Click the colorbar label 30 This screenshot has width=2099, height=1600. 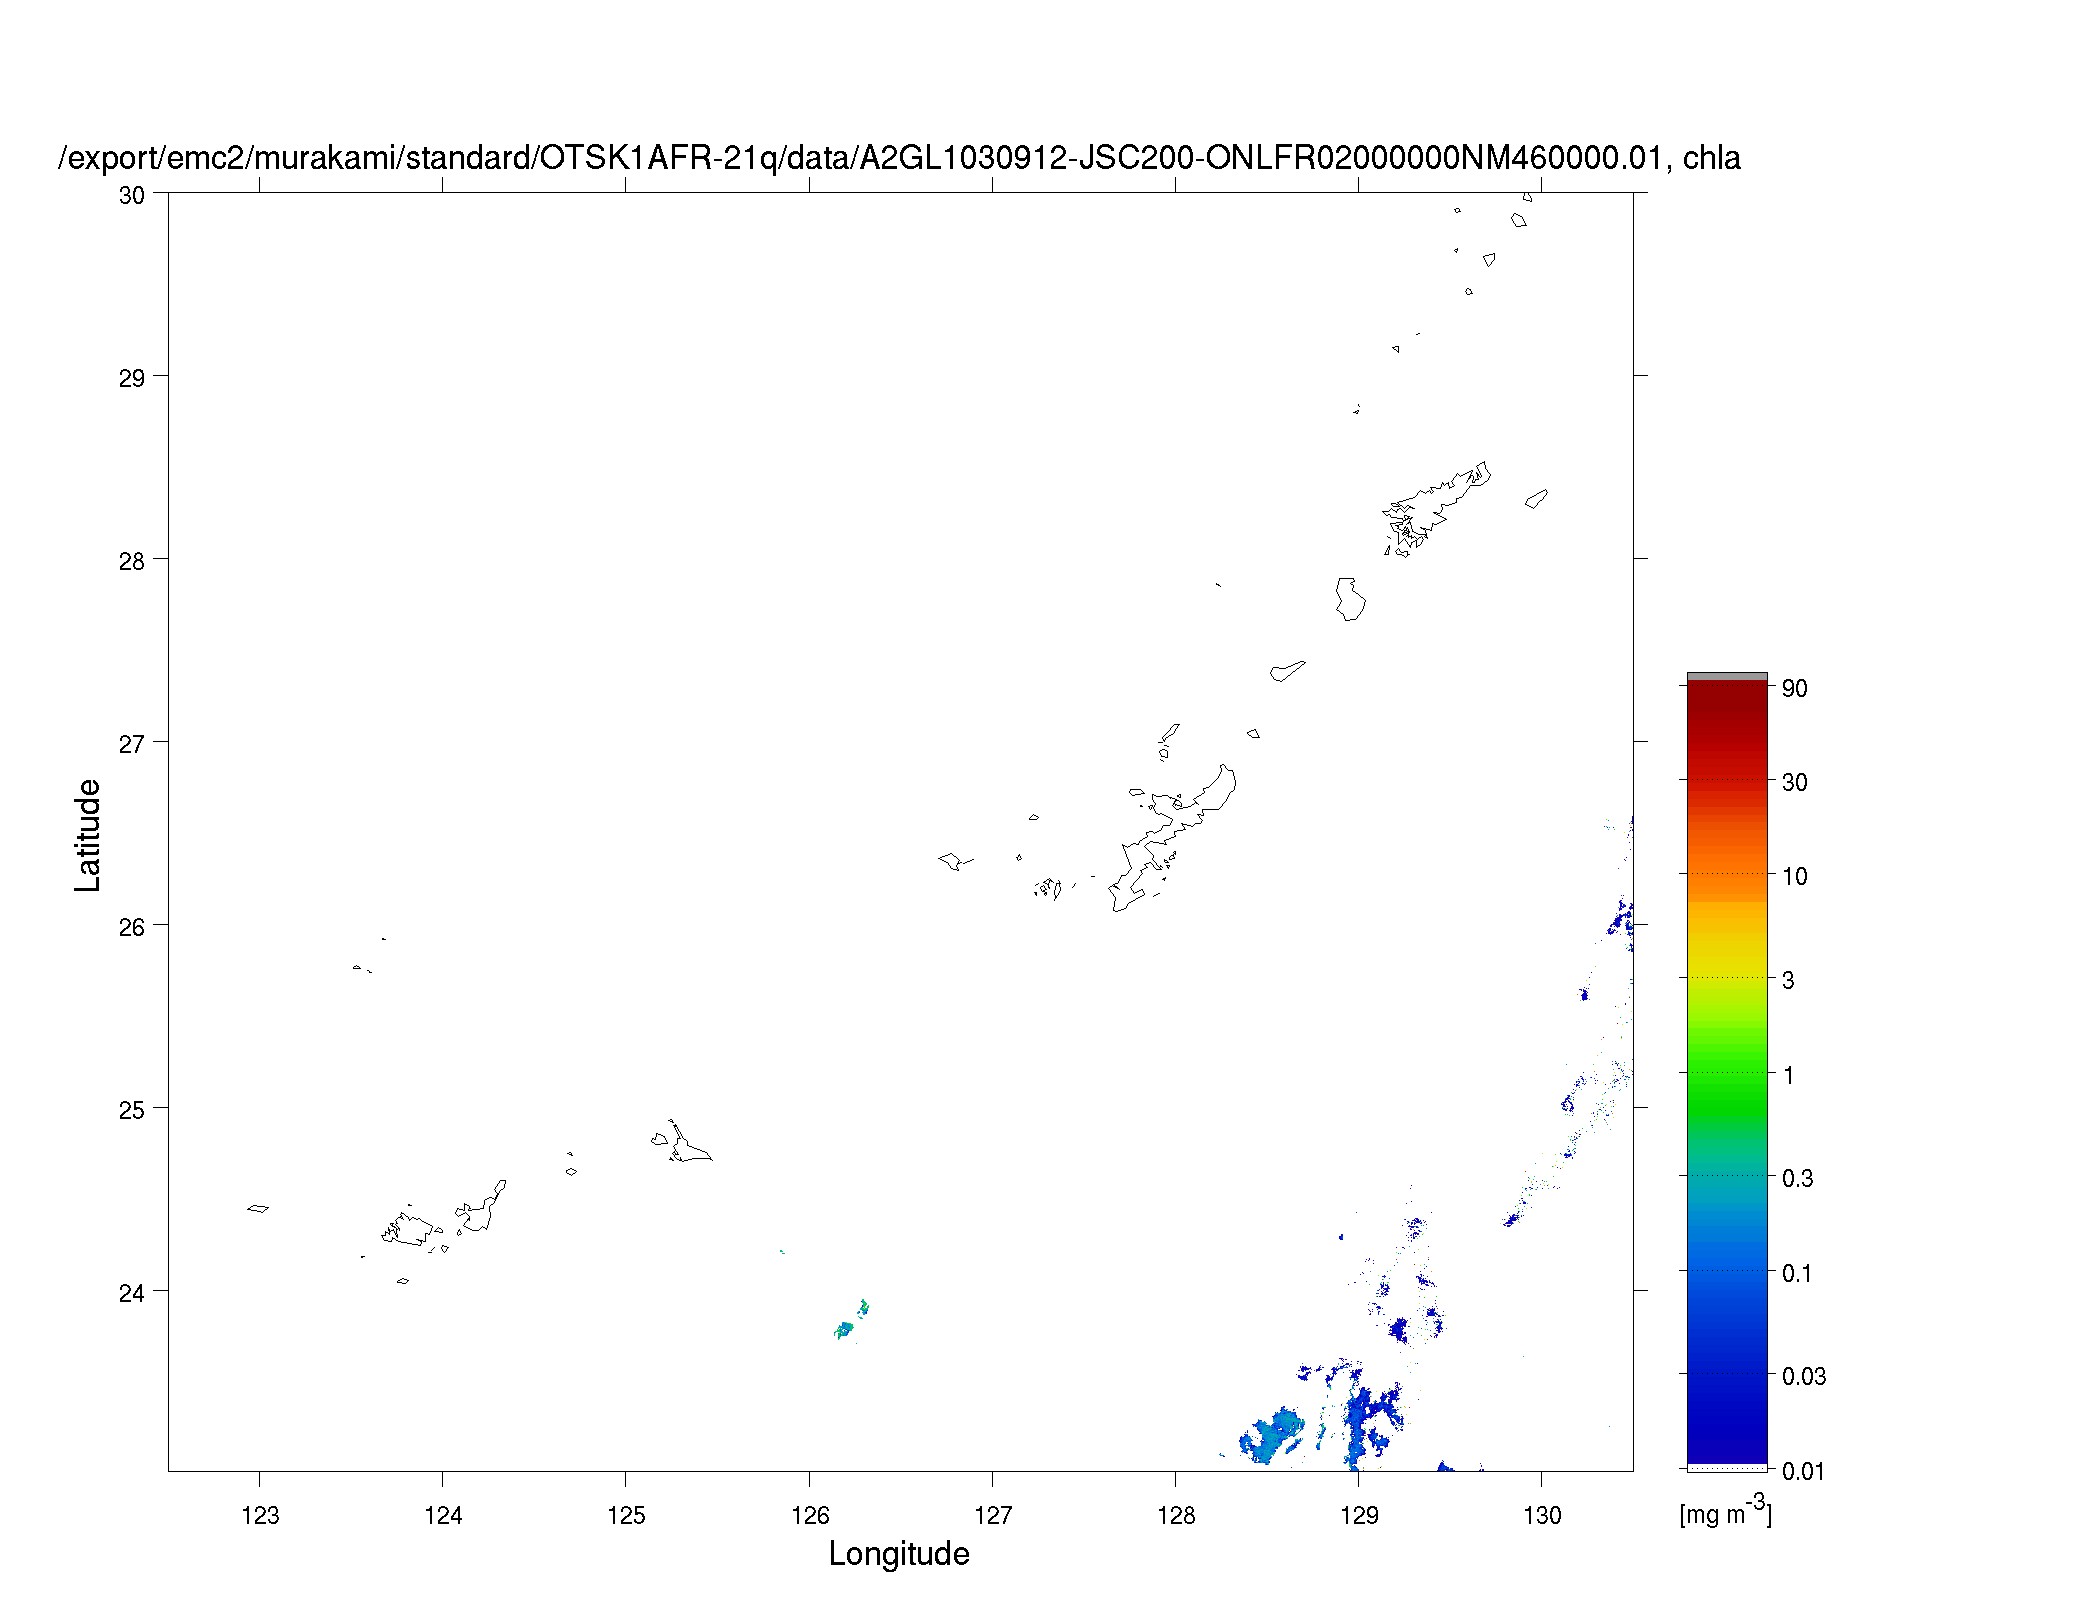[1795, 783]
